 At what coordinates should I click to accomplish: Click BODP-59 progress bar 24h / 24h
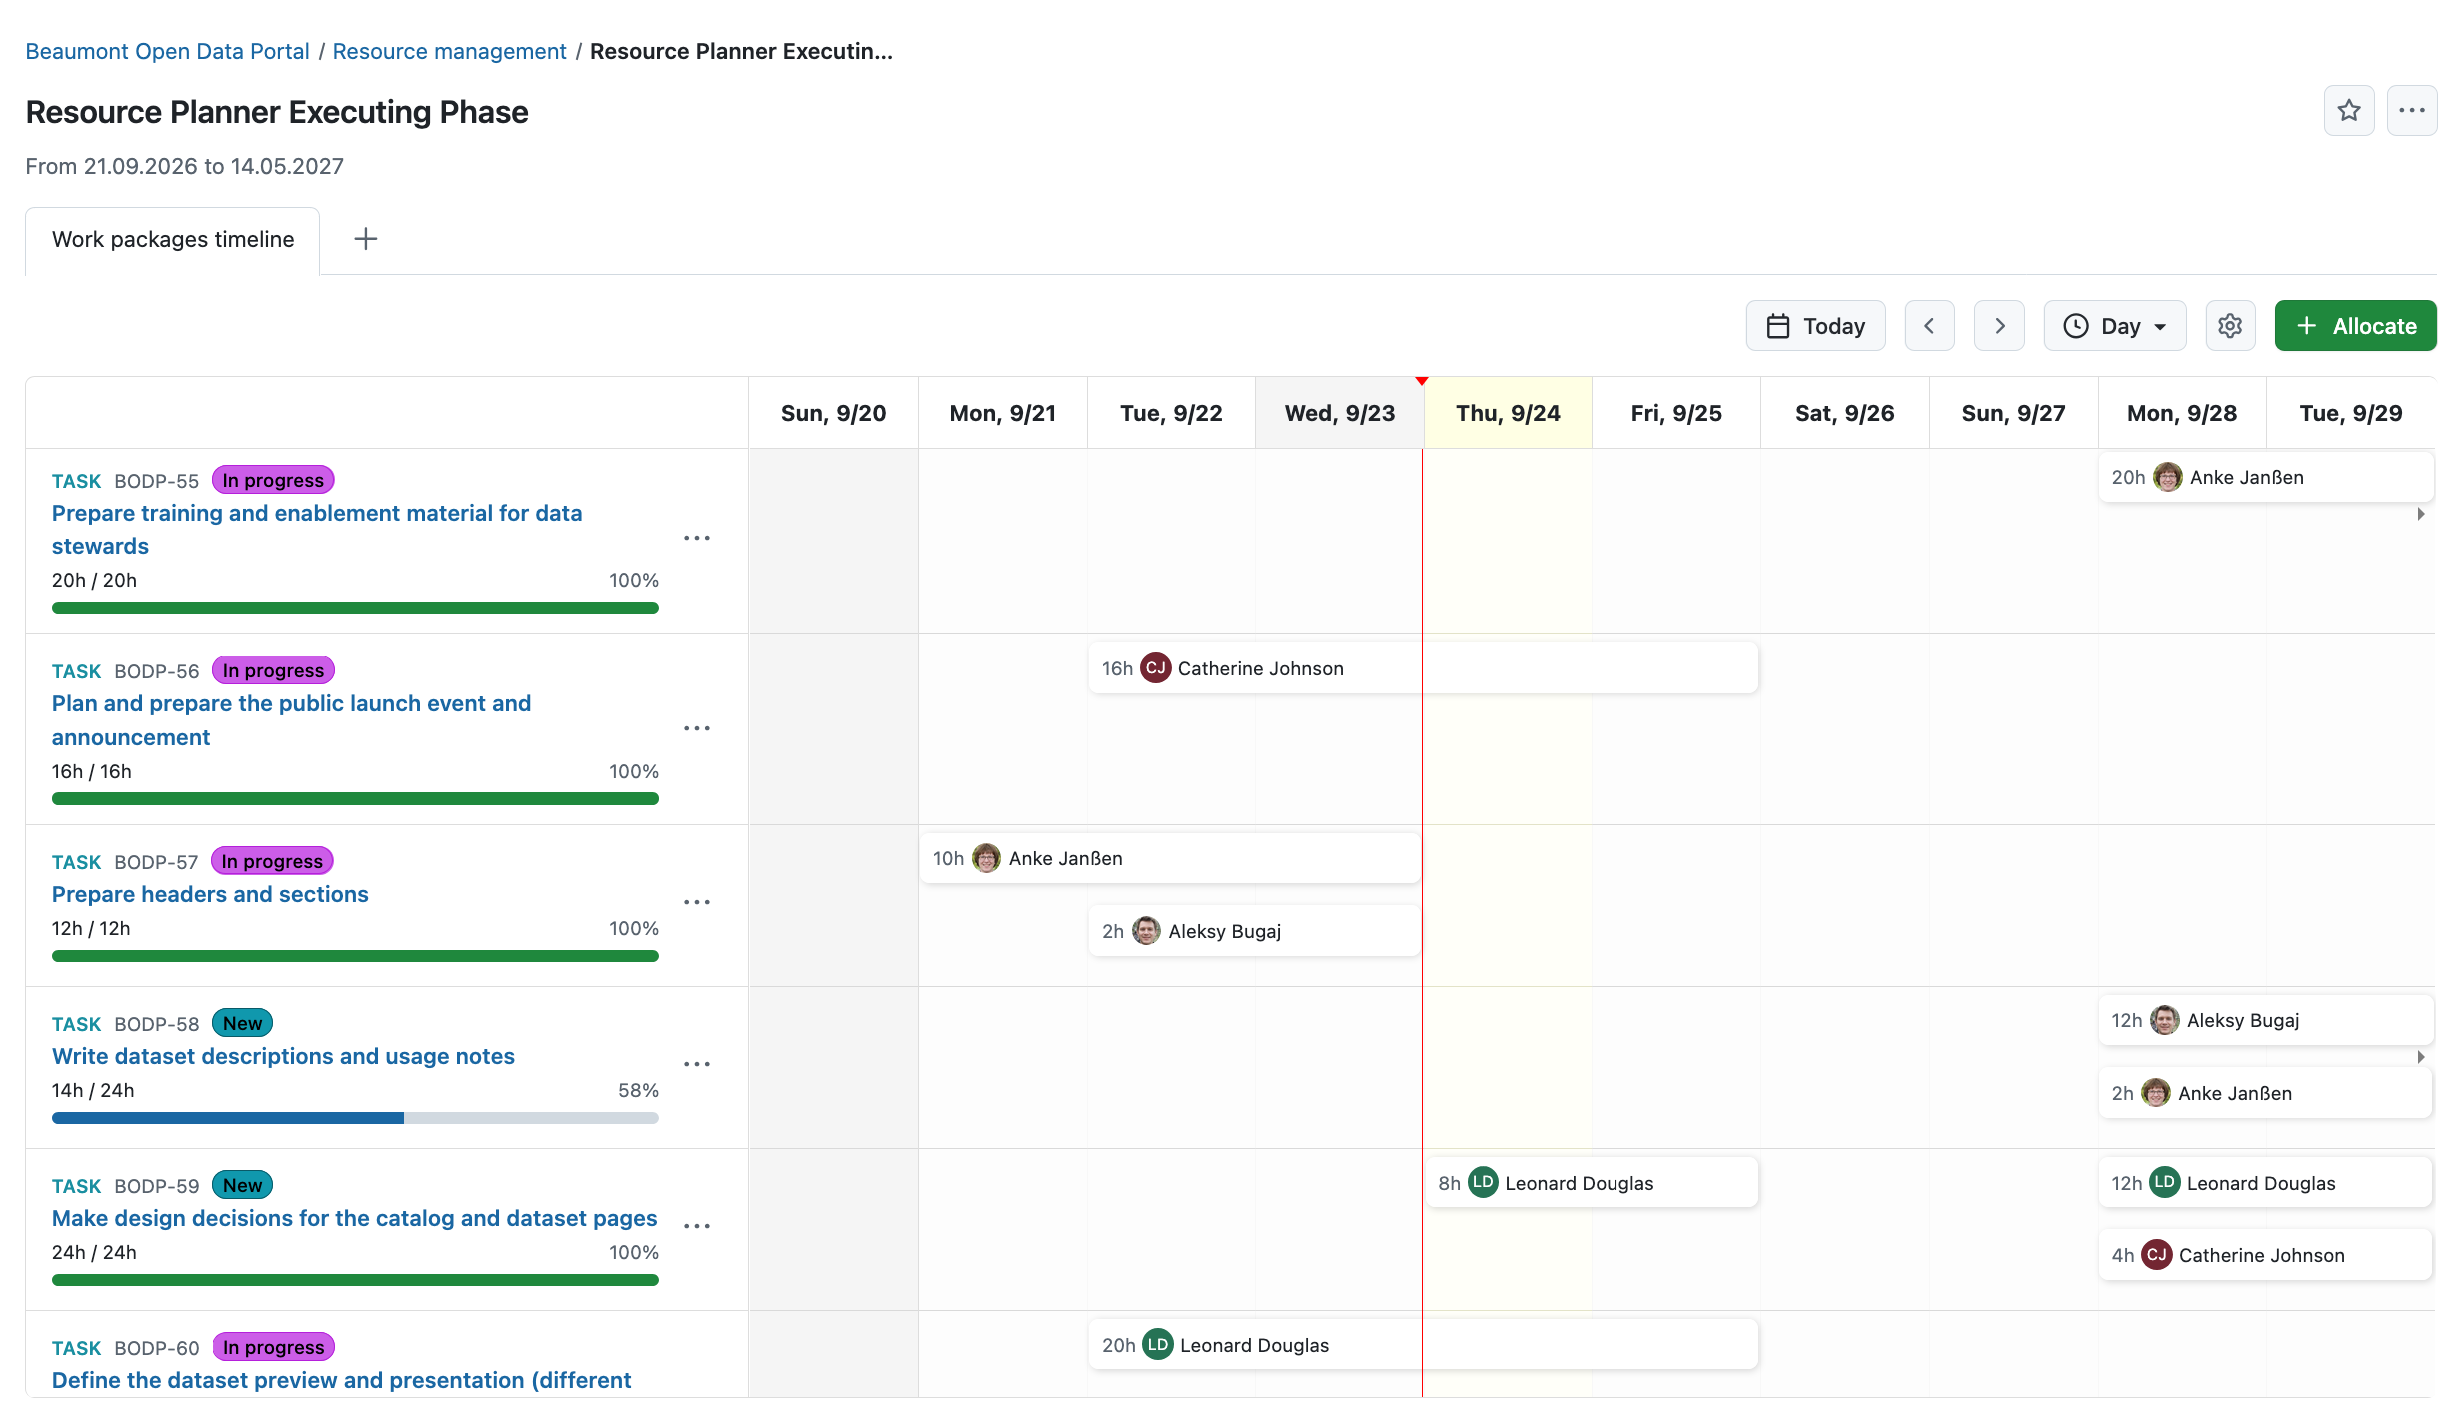click(x=355, y=1280)
